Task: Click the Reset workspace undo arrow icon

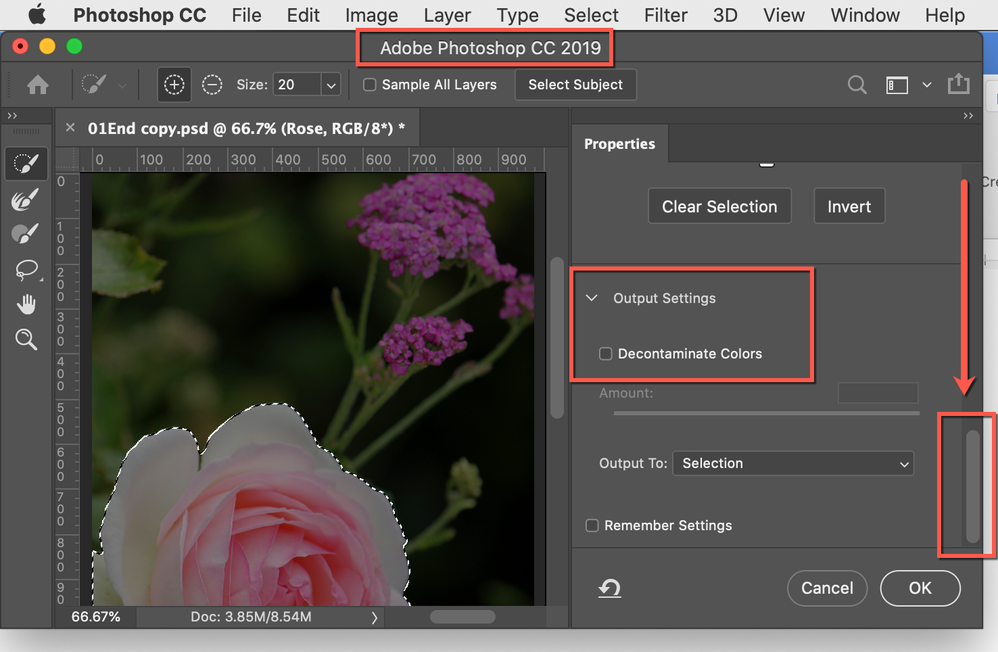Action: pos(610,588)
